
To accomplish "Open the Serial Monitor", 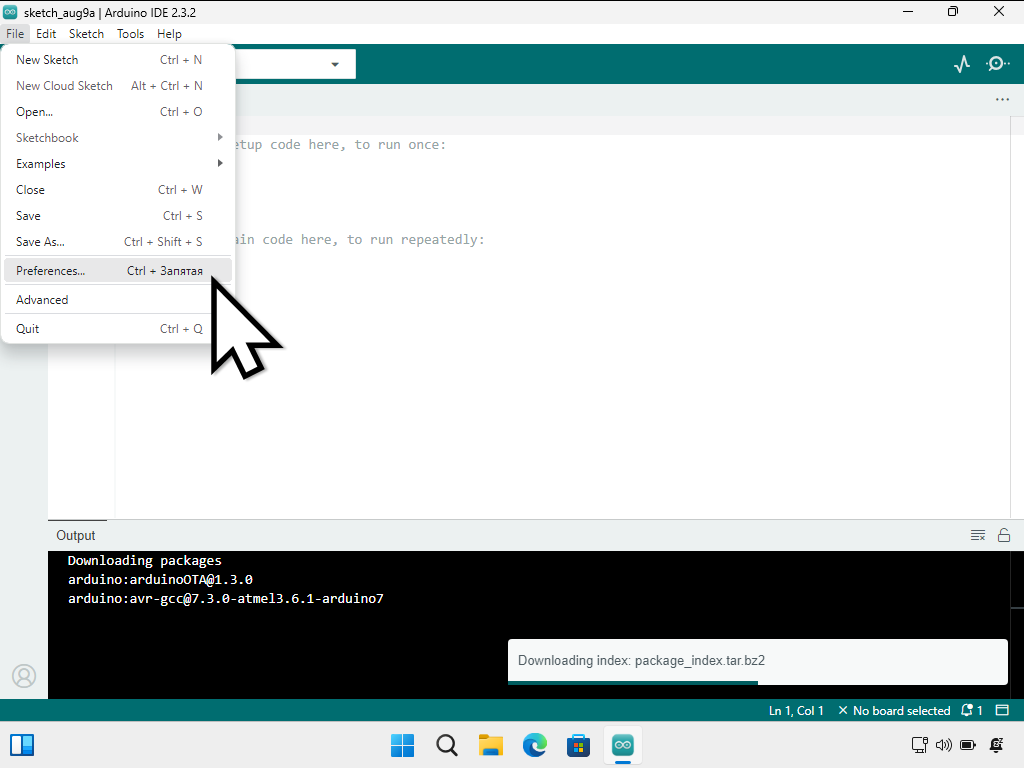I will [x=997, y=64].
